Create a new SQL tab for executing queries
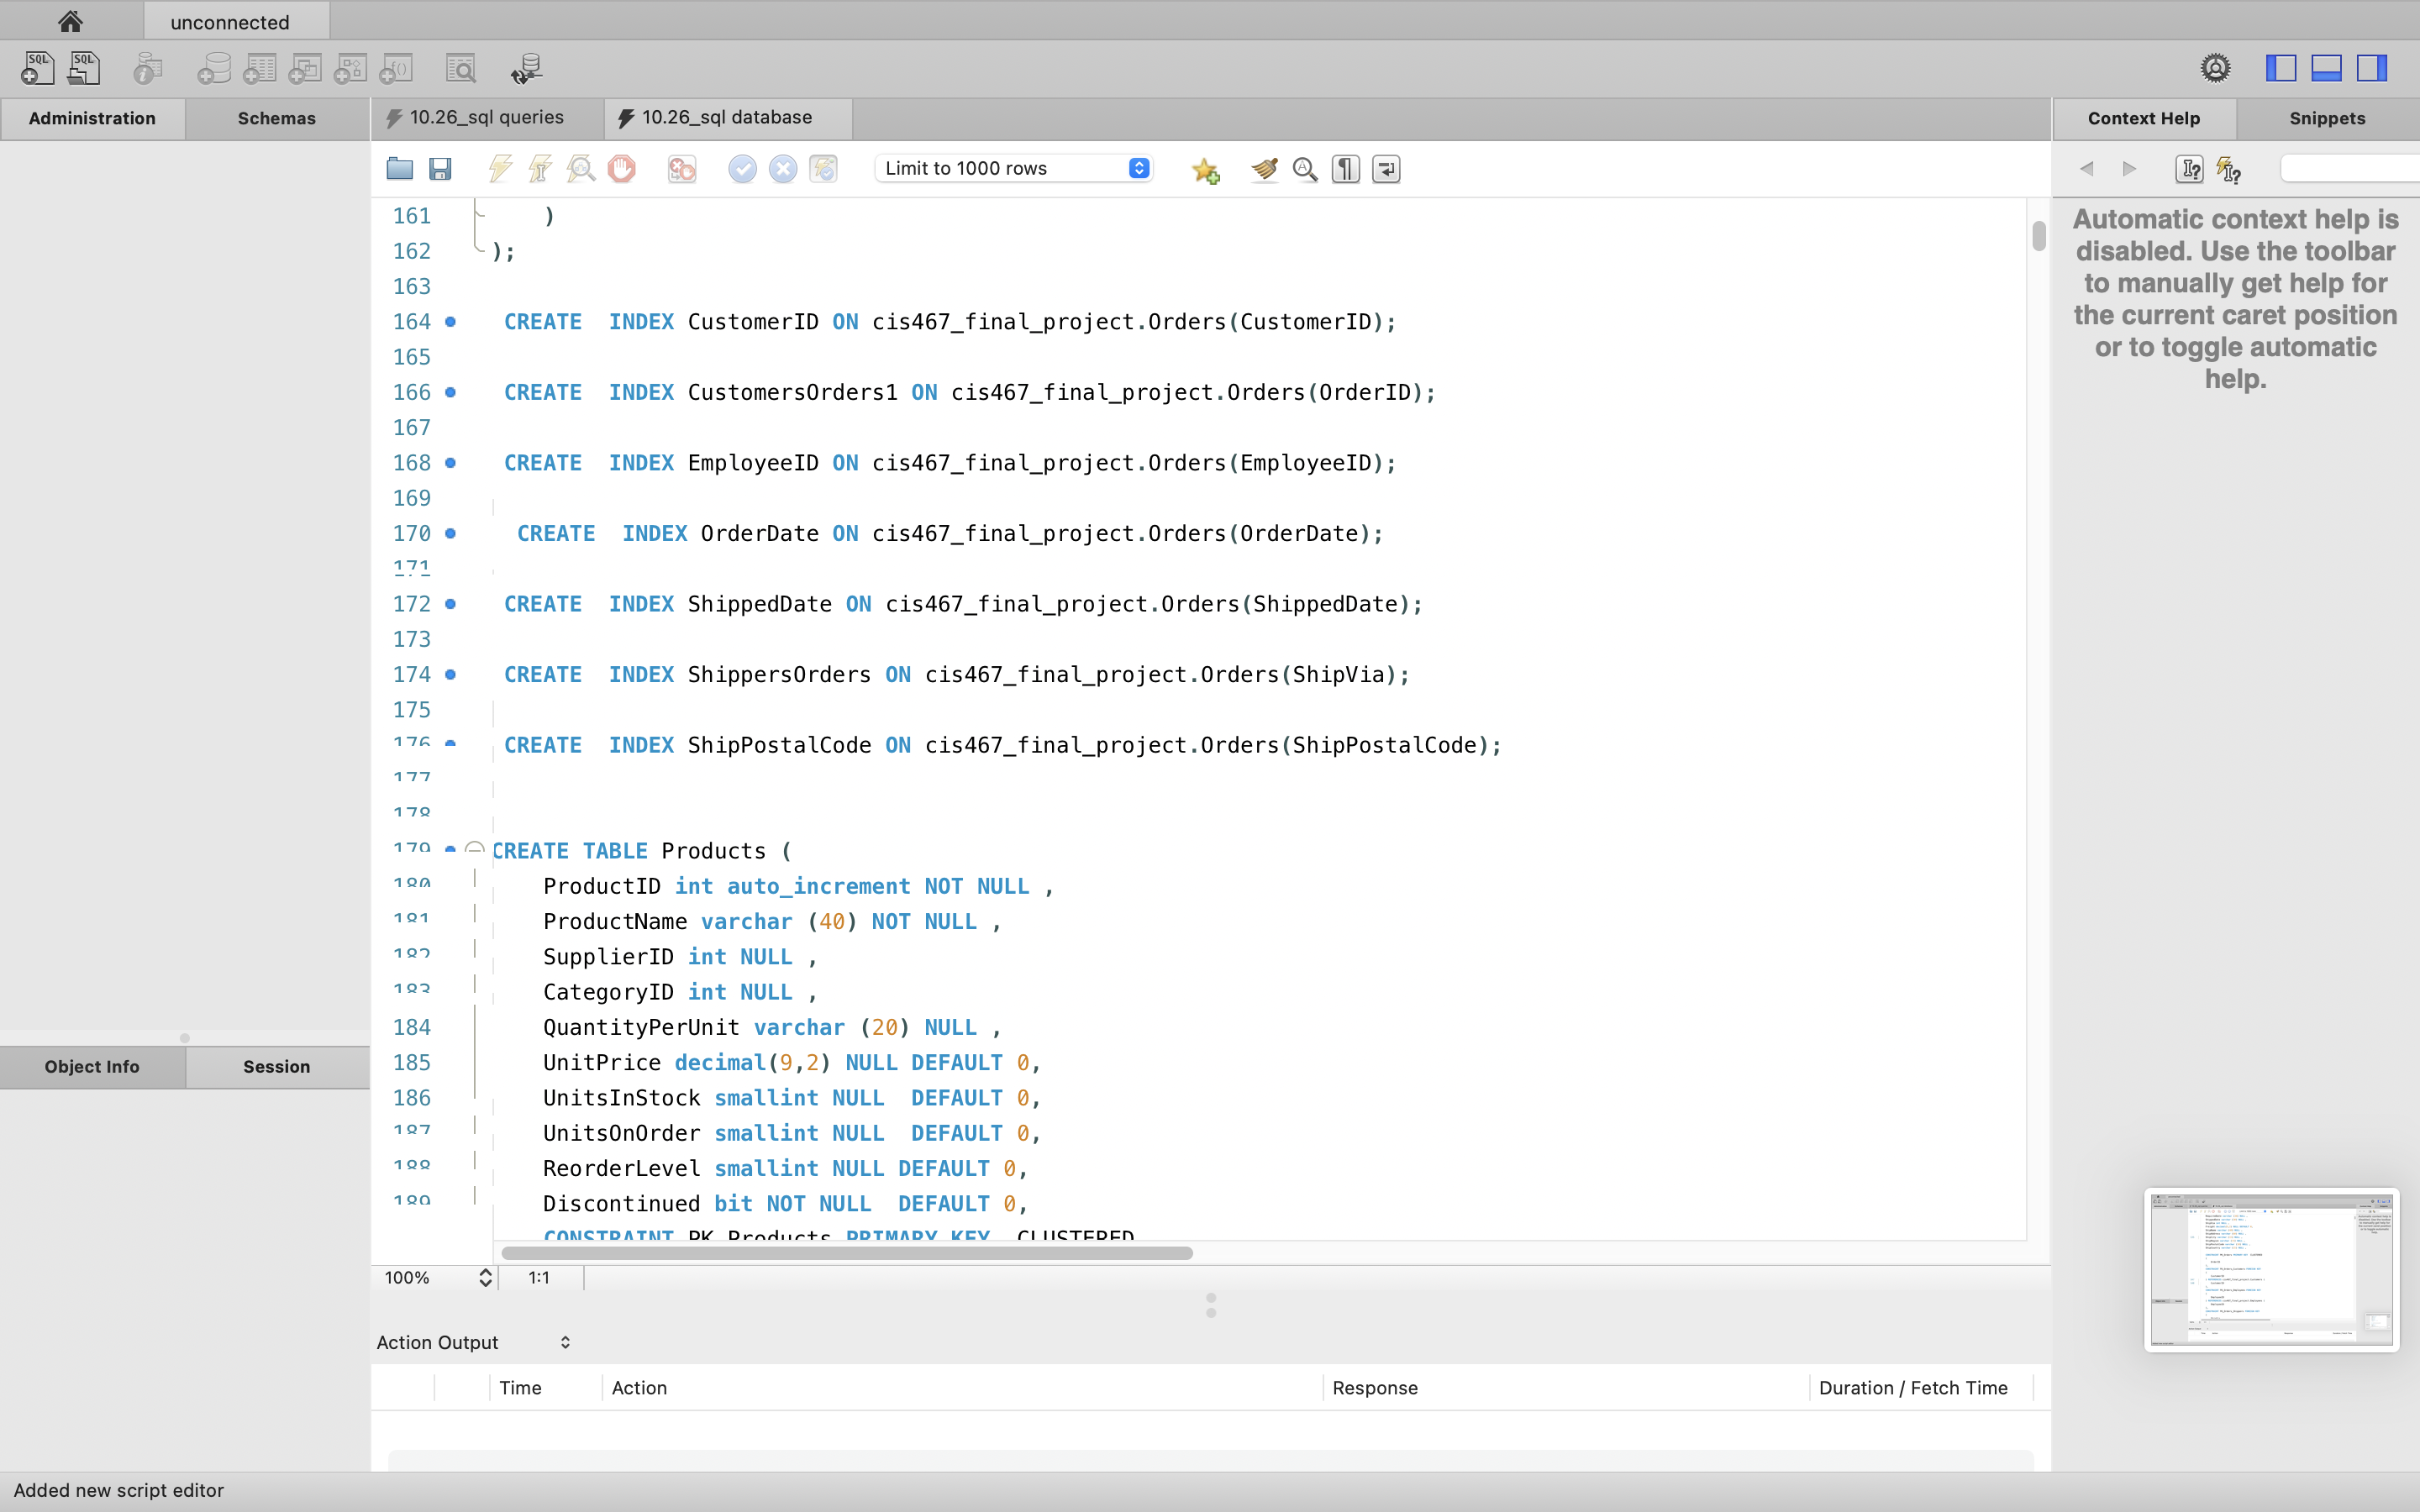Image resolution: width=2420 pixels, height=1512 pixels. 36,68
